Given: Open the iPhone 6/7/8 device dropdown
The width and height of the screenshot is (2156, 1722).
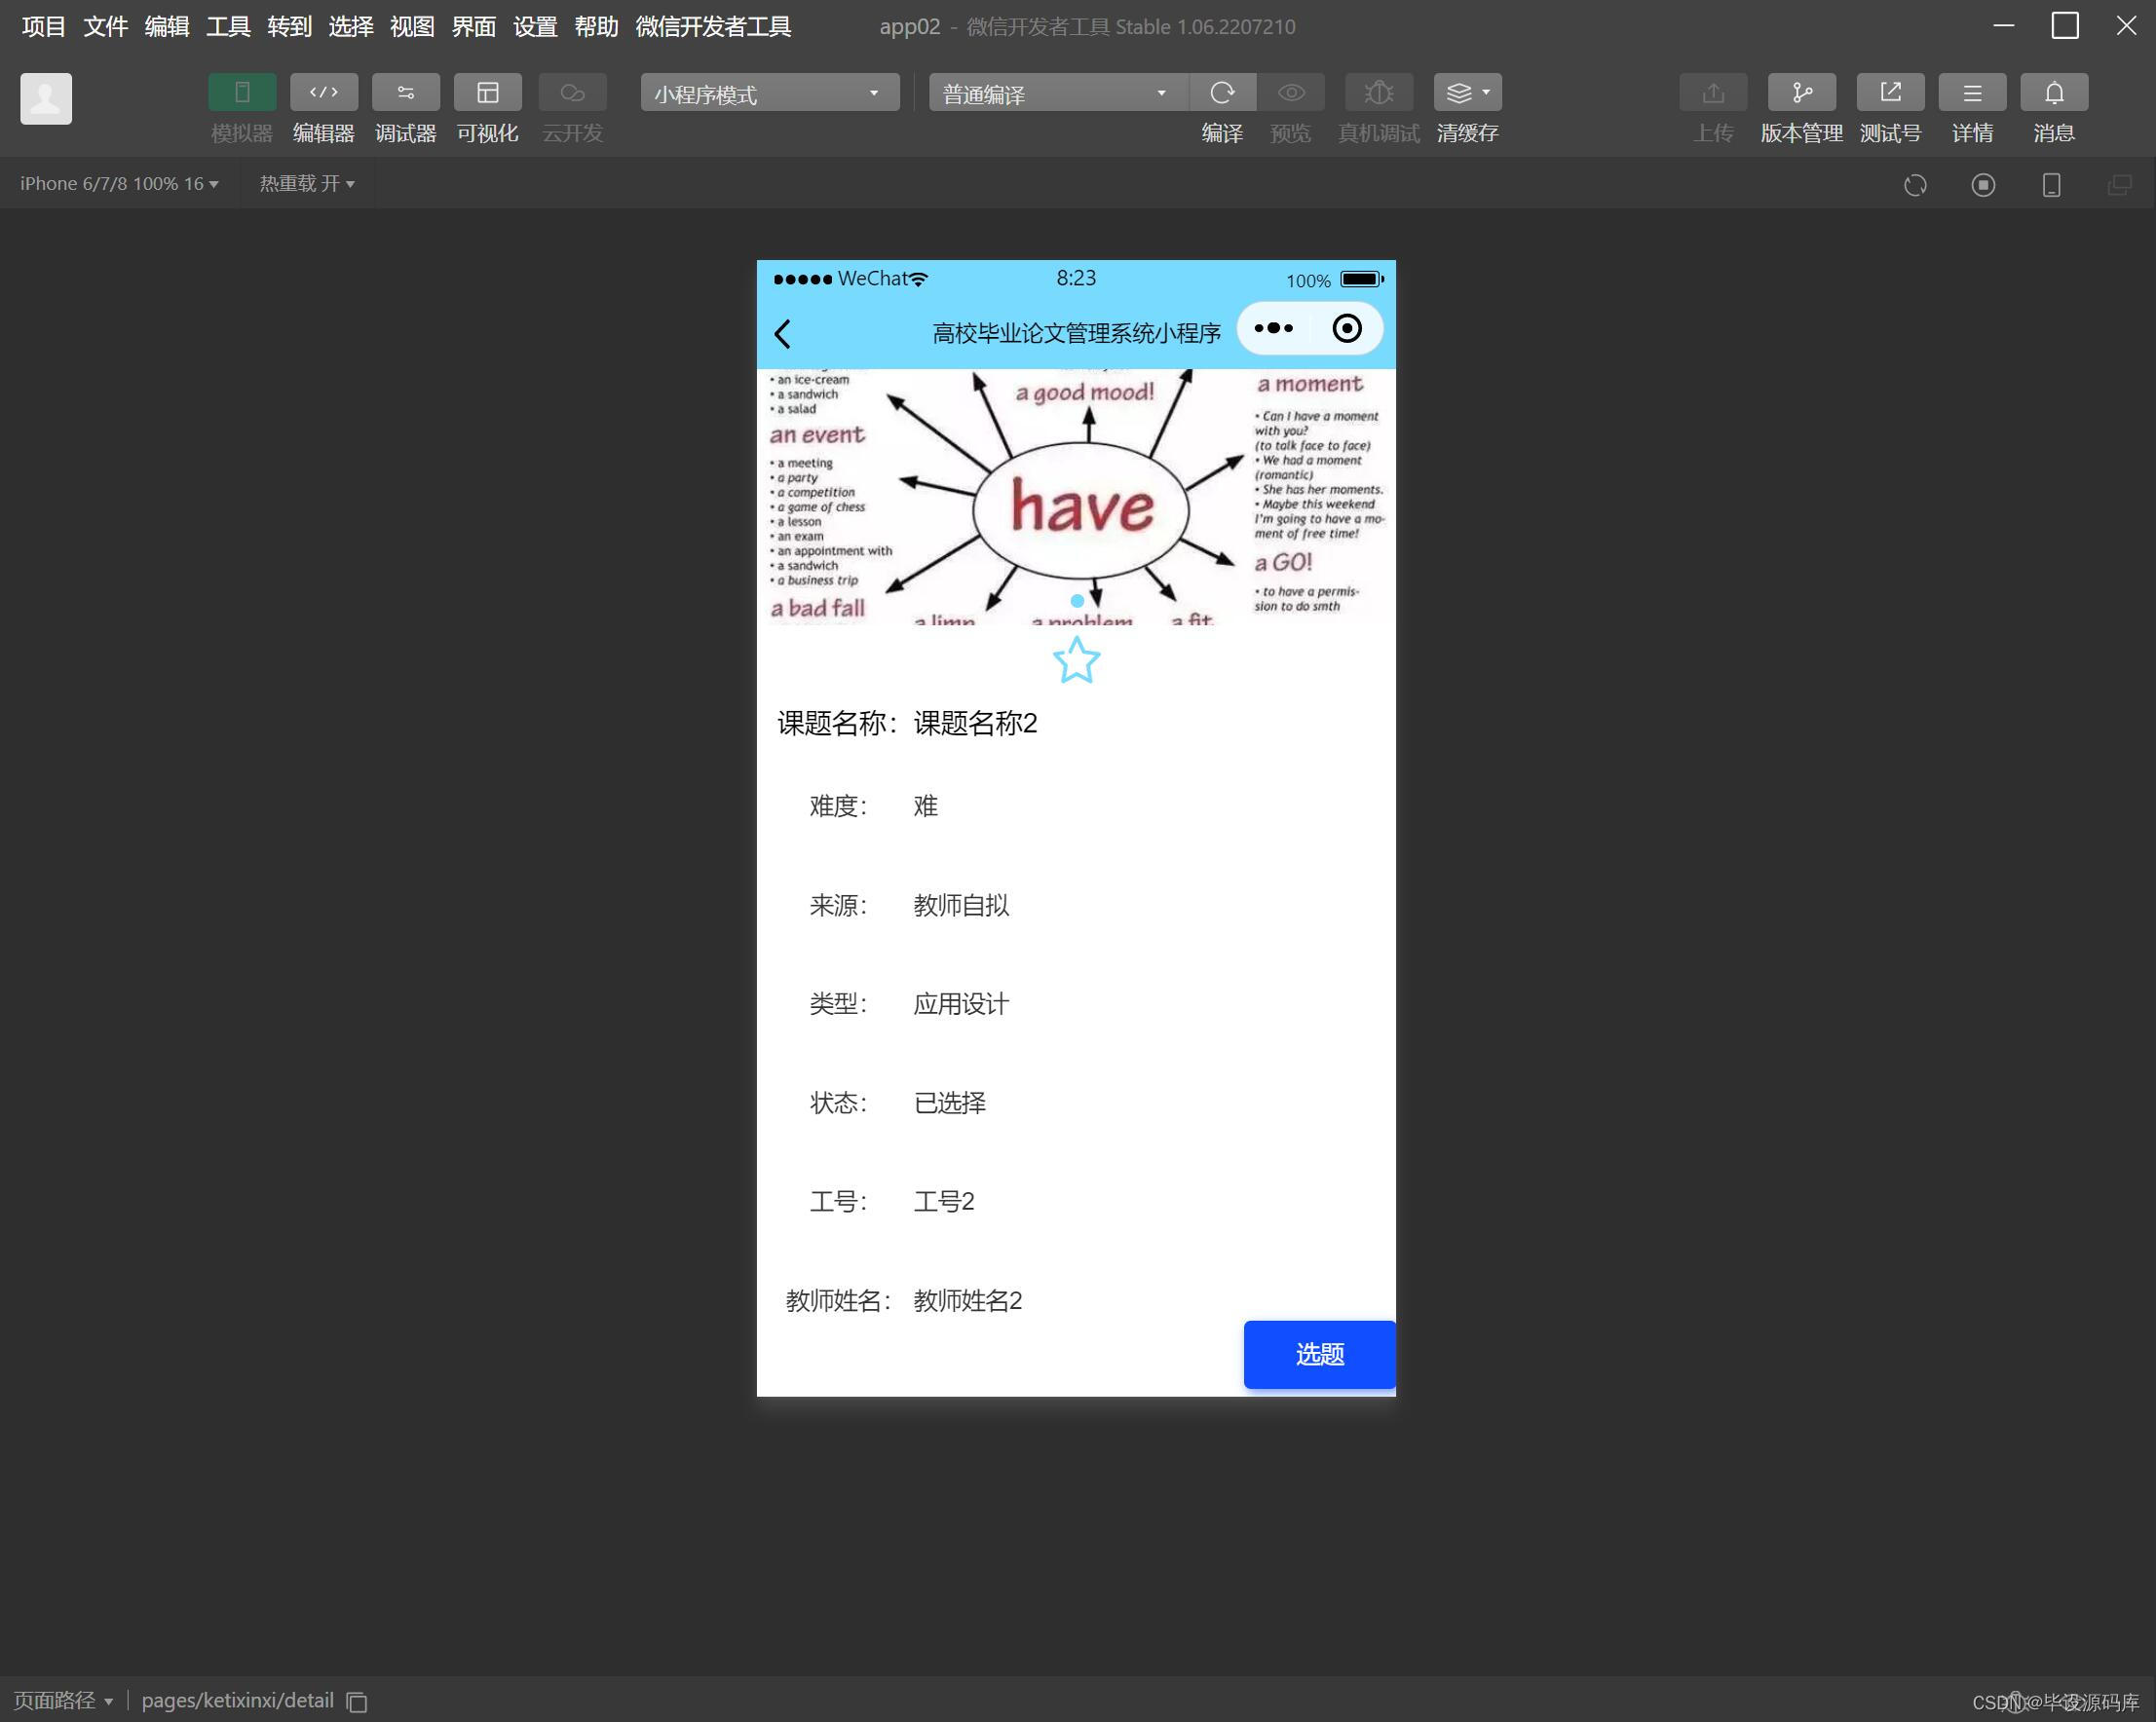Looking at the screenshot, I should coord(119,184).
